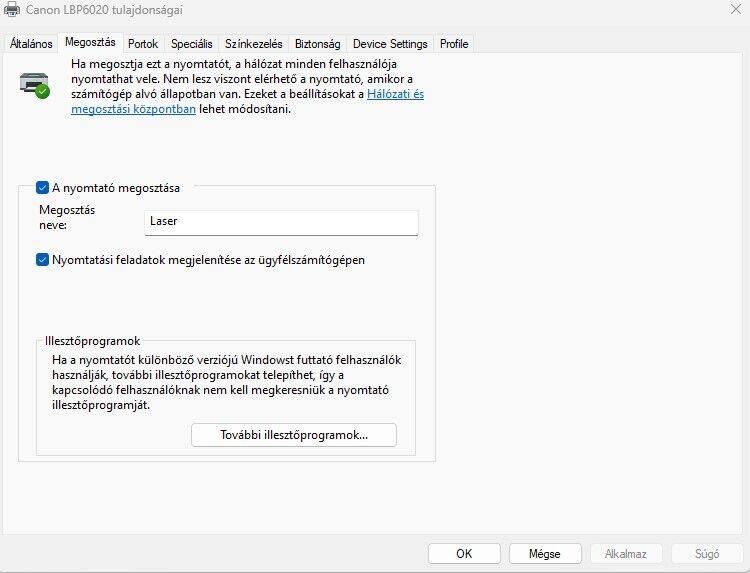Screen dimensions: 750x573
Task: Click the 'Canon LBP6020 tulajdonságai' title text
Action: pos(104,10)
